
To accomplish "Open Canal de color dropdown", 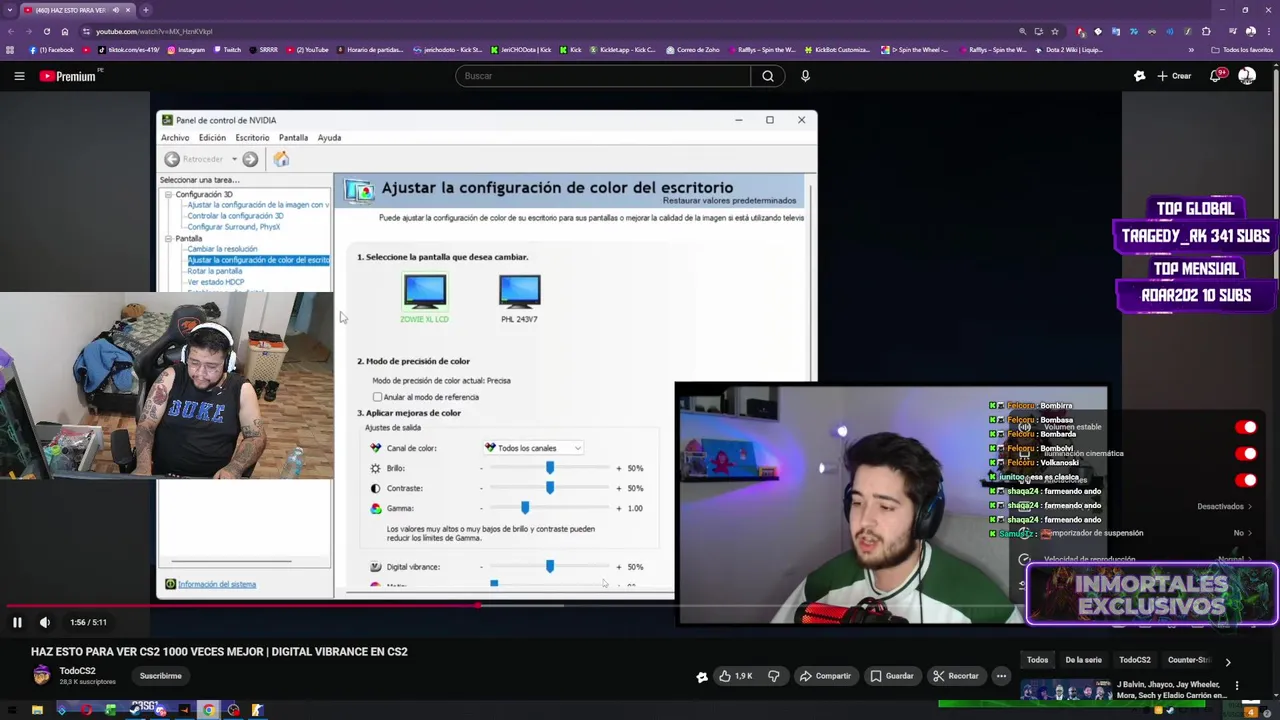I will (x=533, y=448).
